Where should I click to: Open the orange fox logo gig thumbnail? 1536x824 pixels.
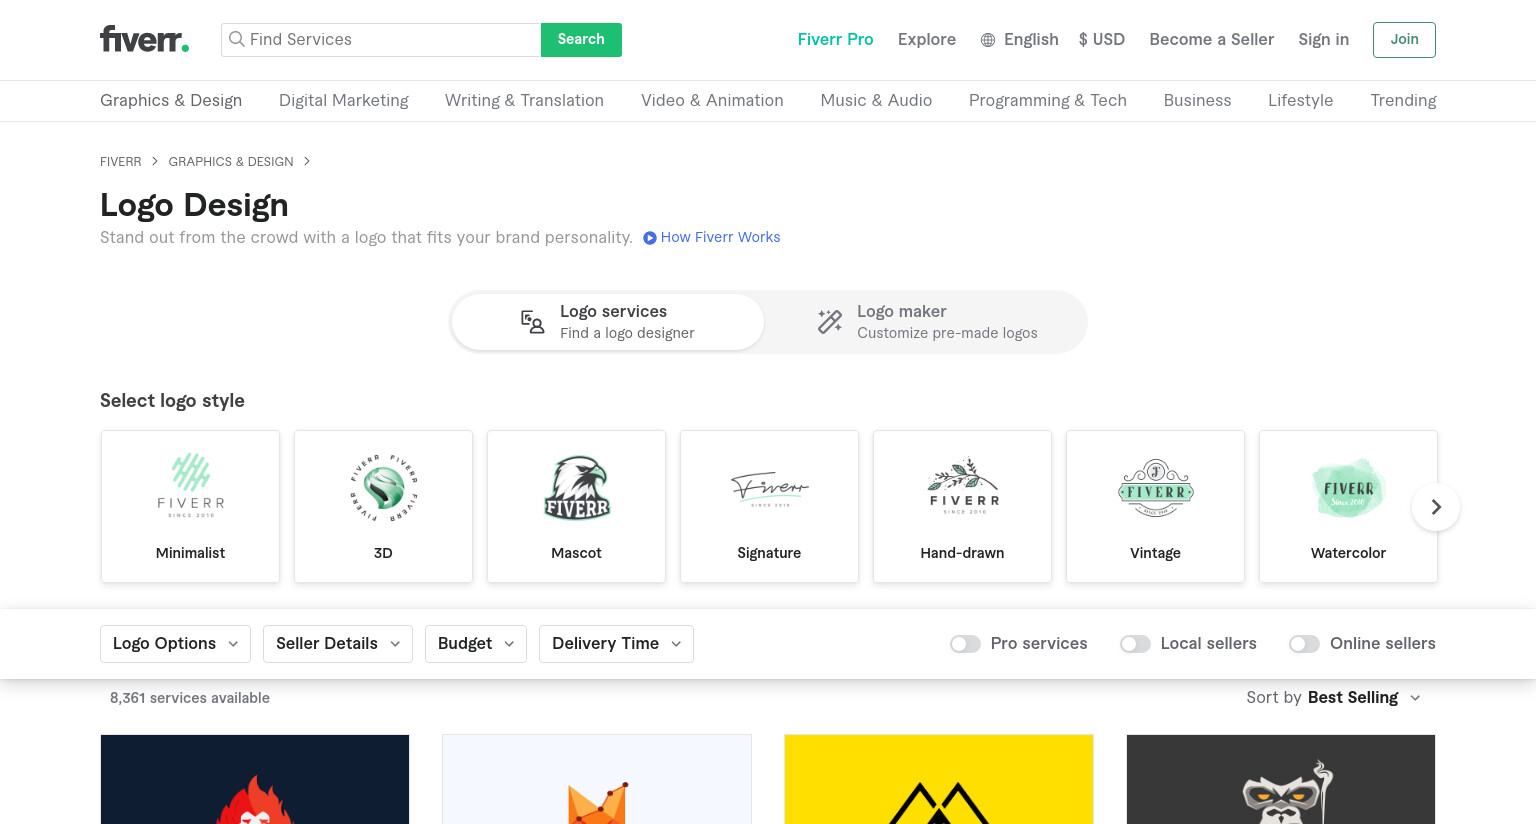(x=597, y=779)
